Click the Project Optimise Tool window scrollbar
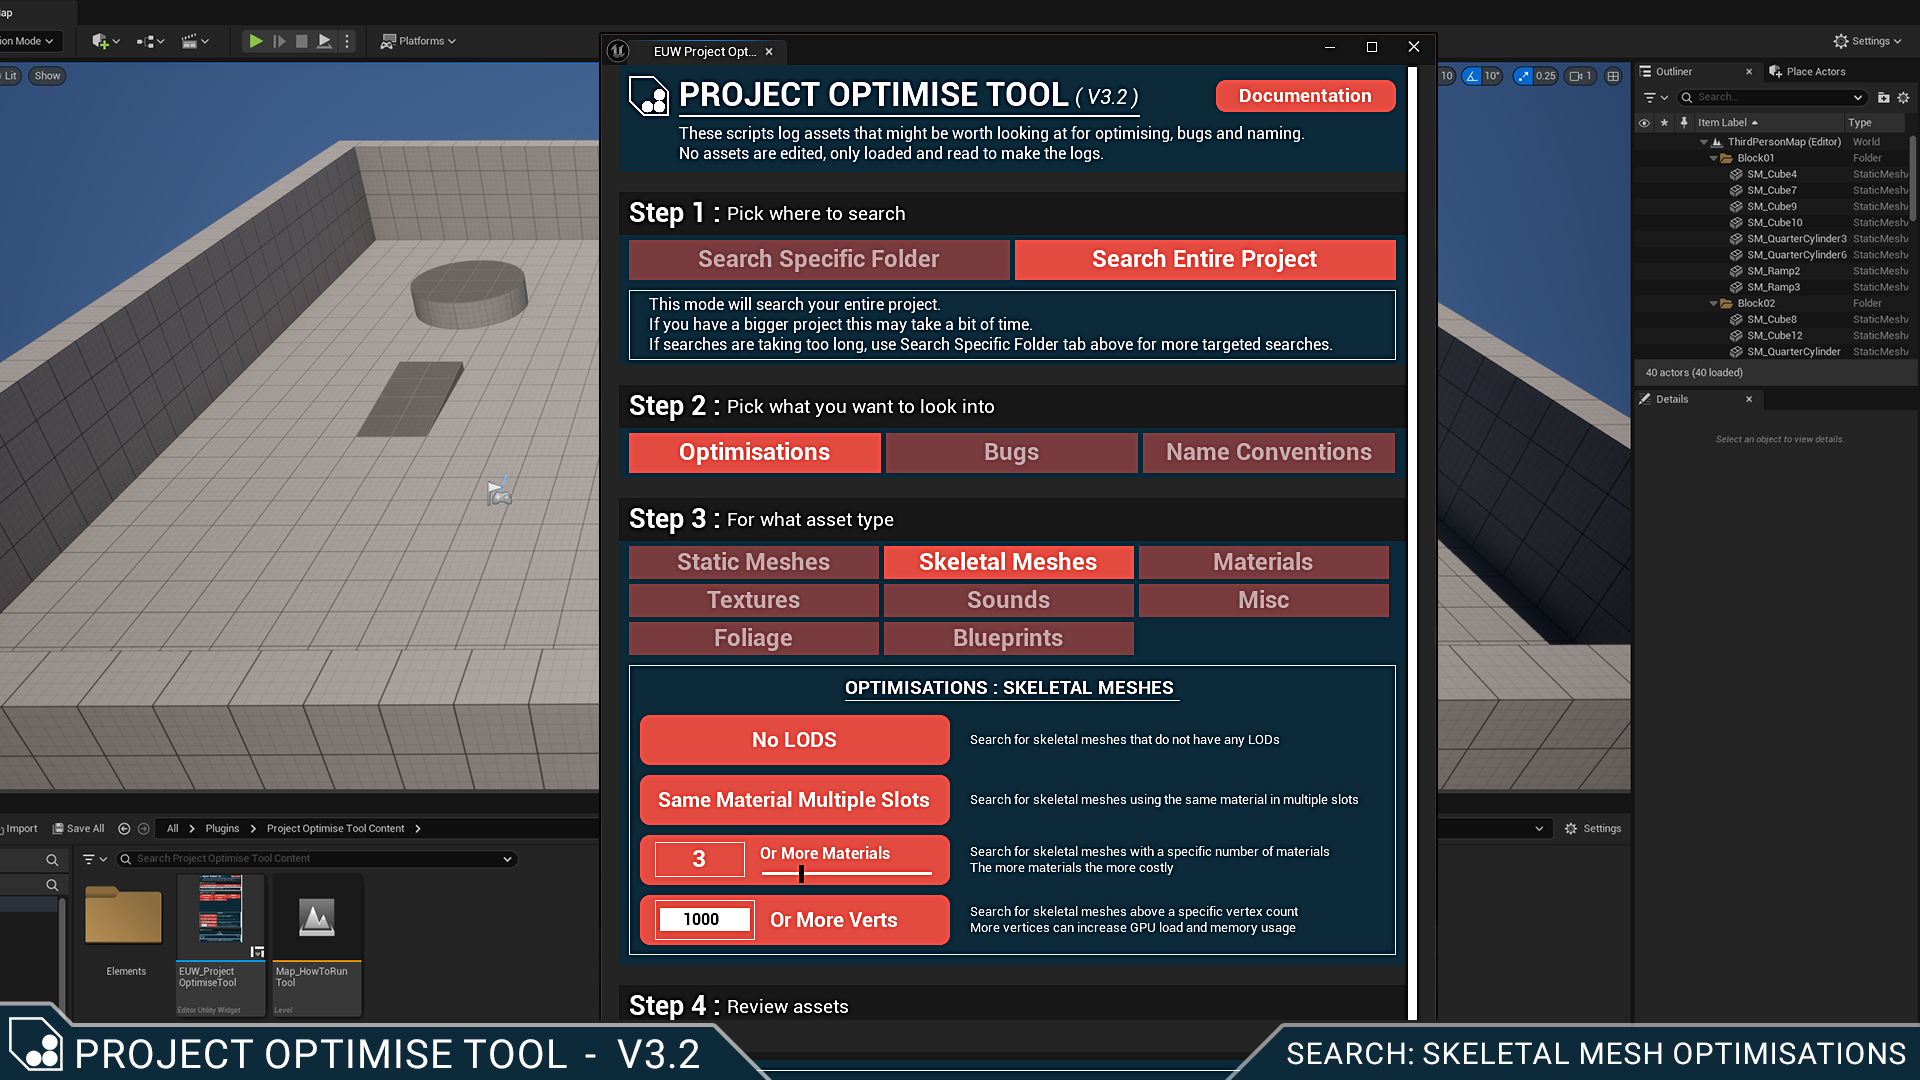 pos(1412,543)
